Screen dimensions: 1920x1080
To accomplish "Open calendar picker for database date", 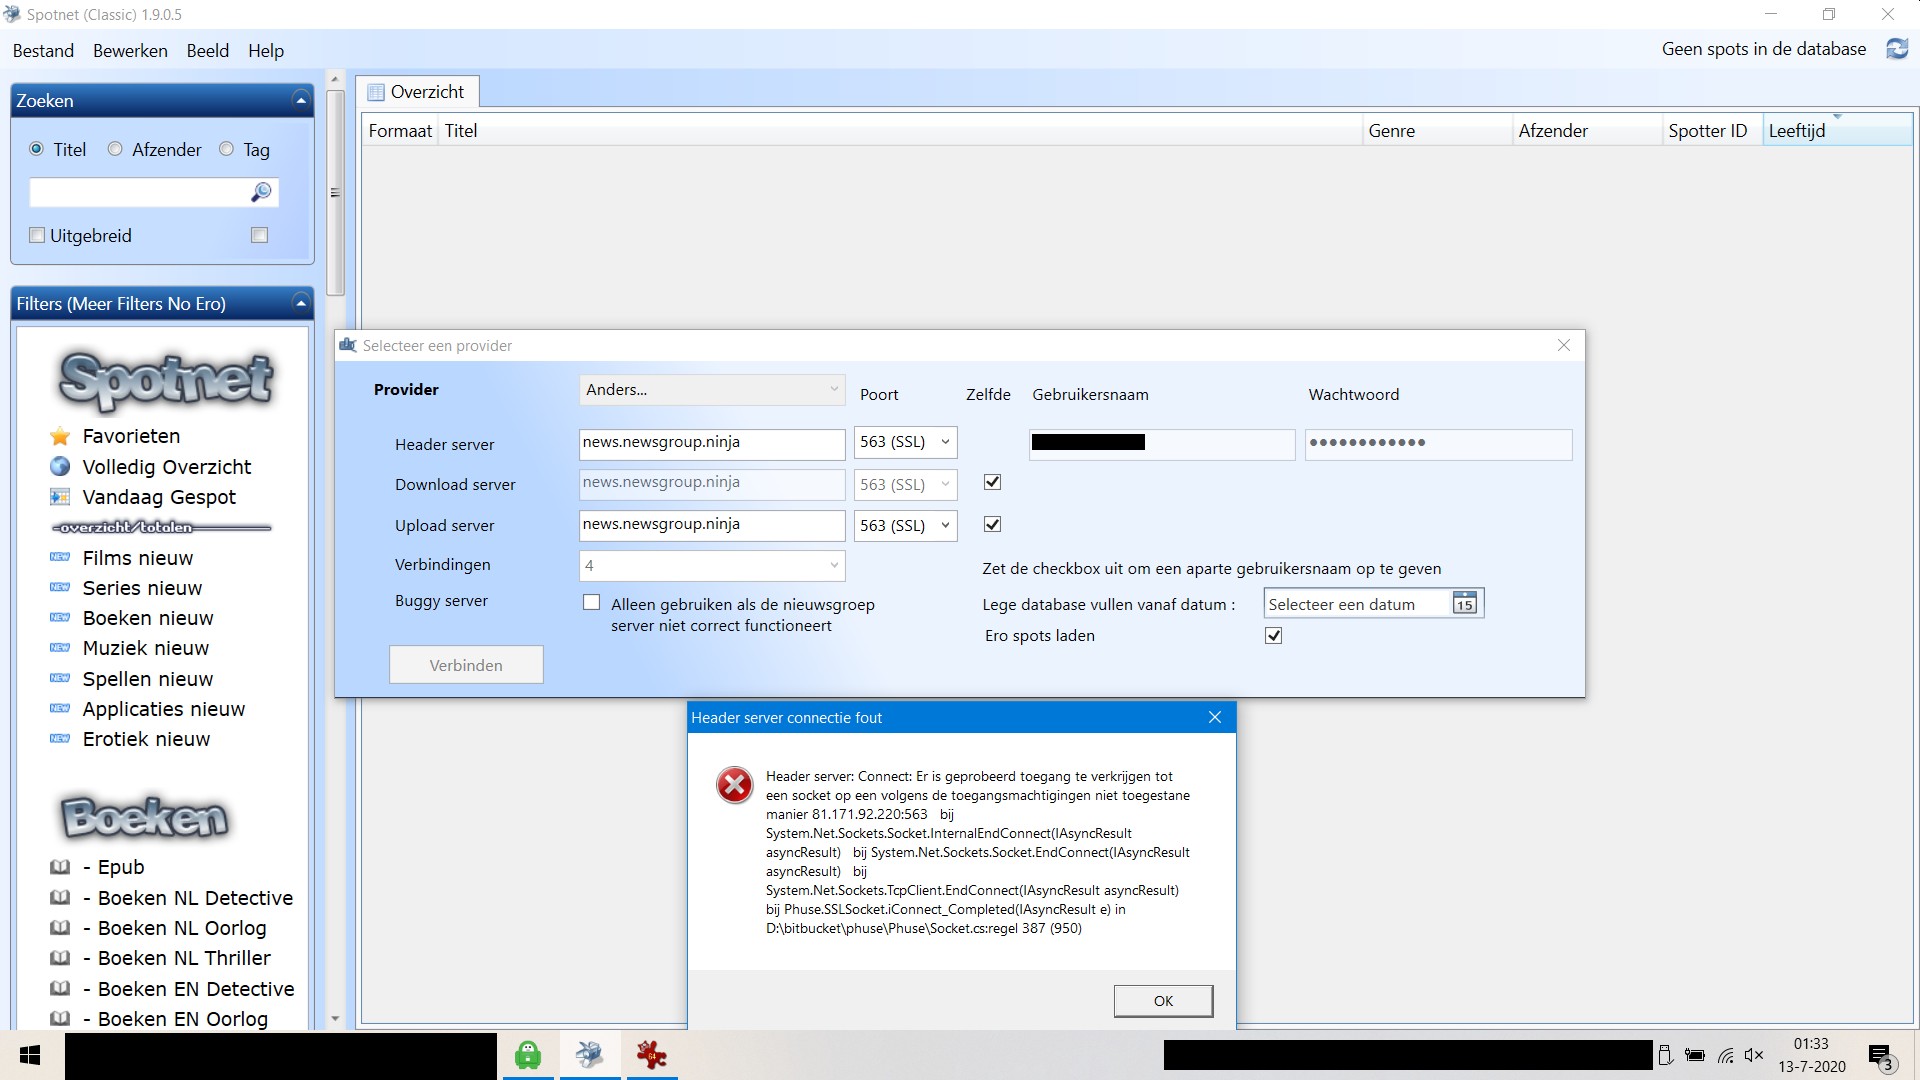I will (1464, 604).
